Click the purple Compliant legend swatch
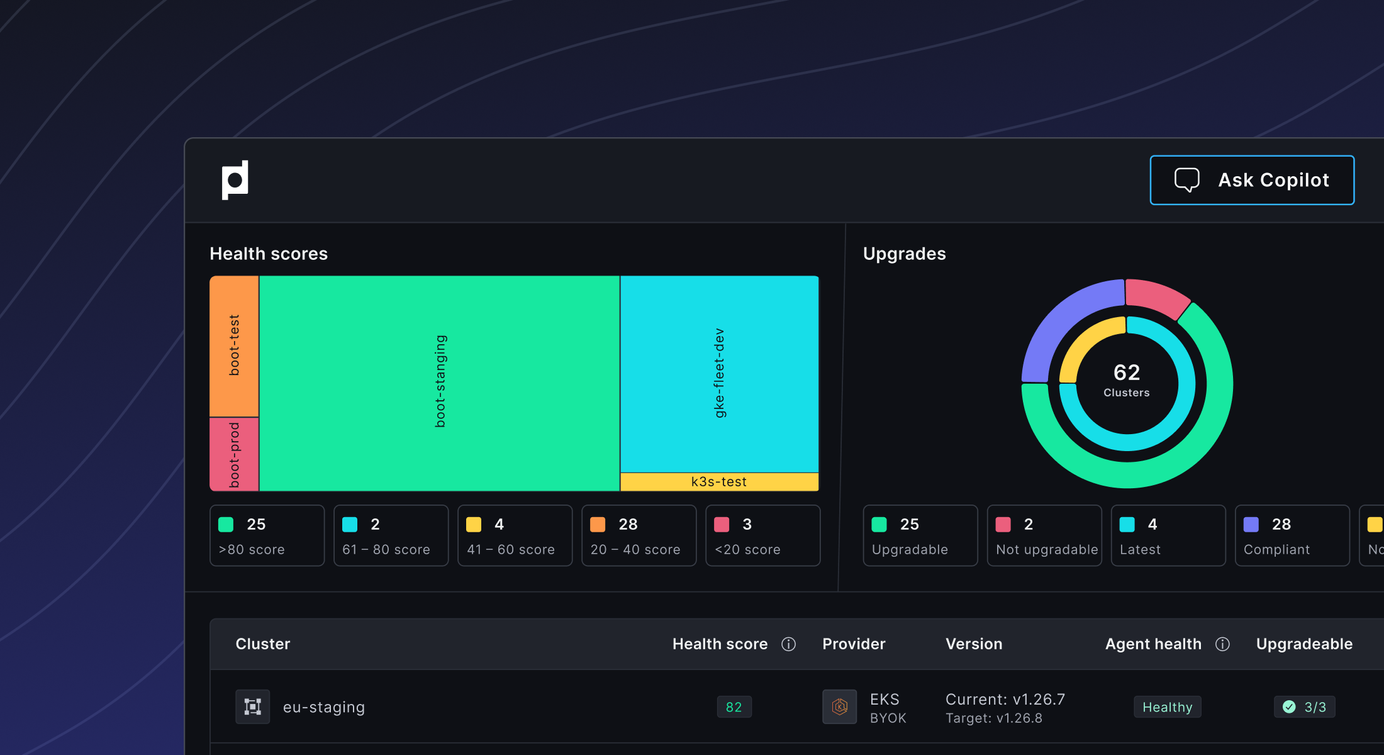 [x=1251, y=524]
